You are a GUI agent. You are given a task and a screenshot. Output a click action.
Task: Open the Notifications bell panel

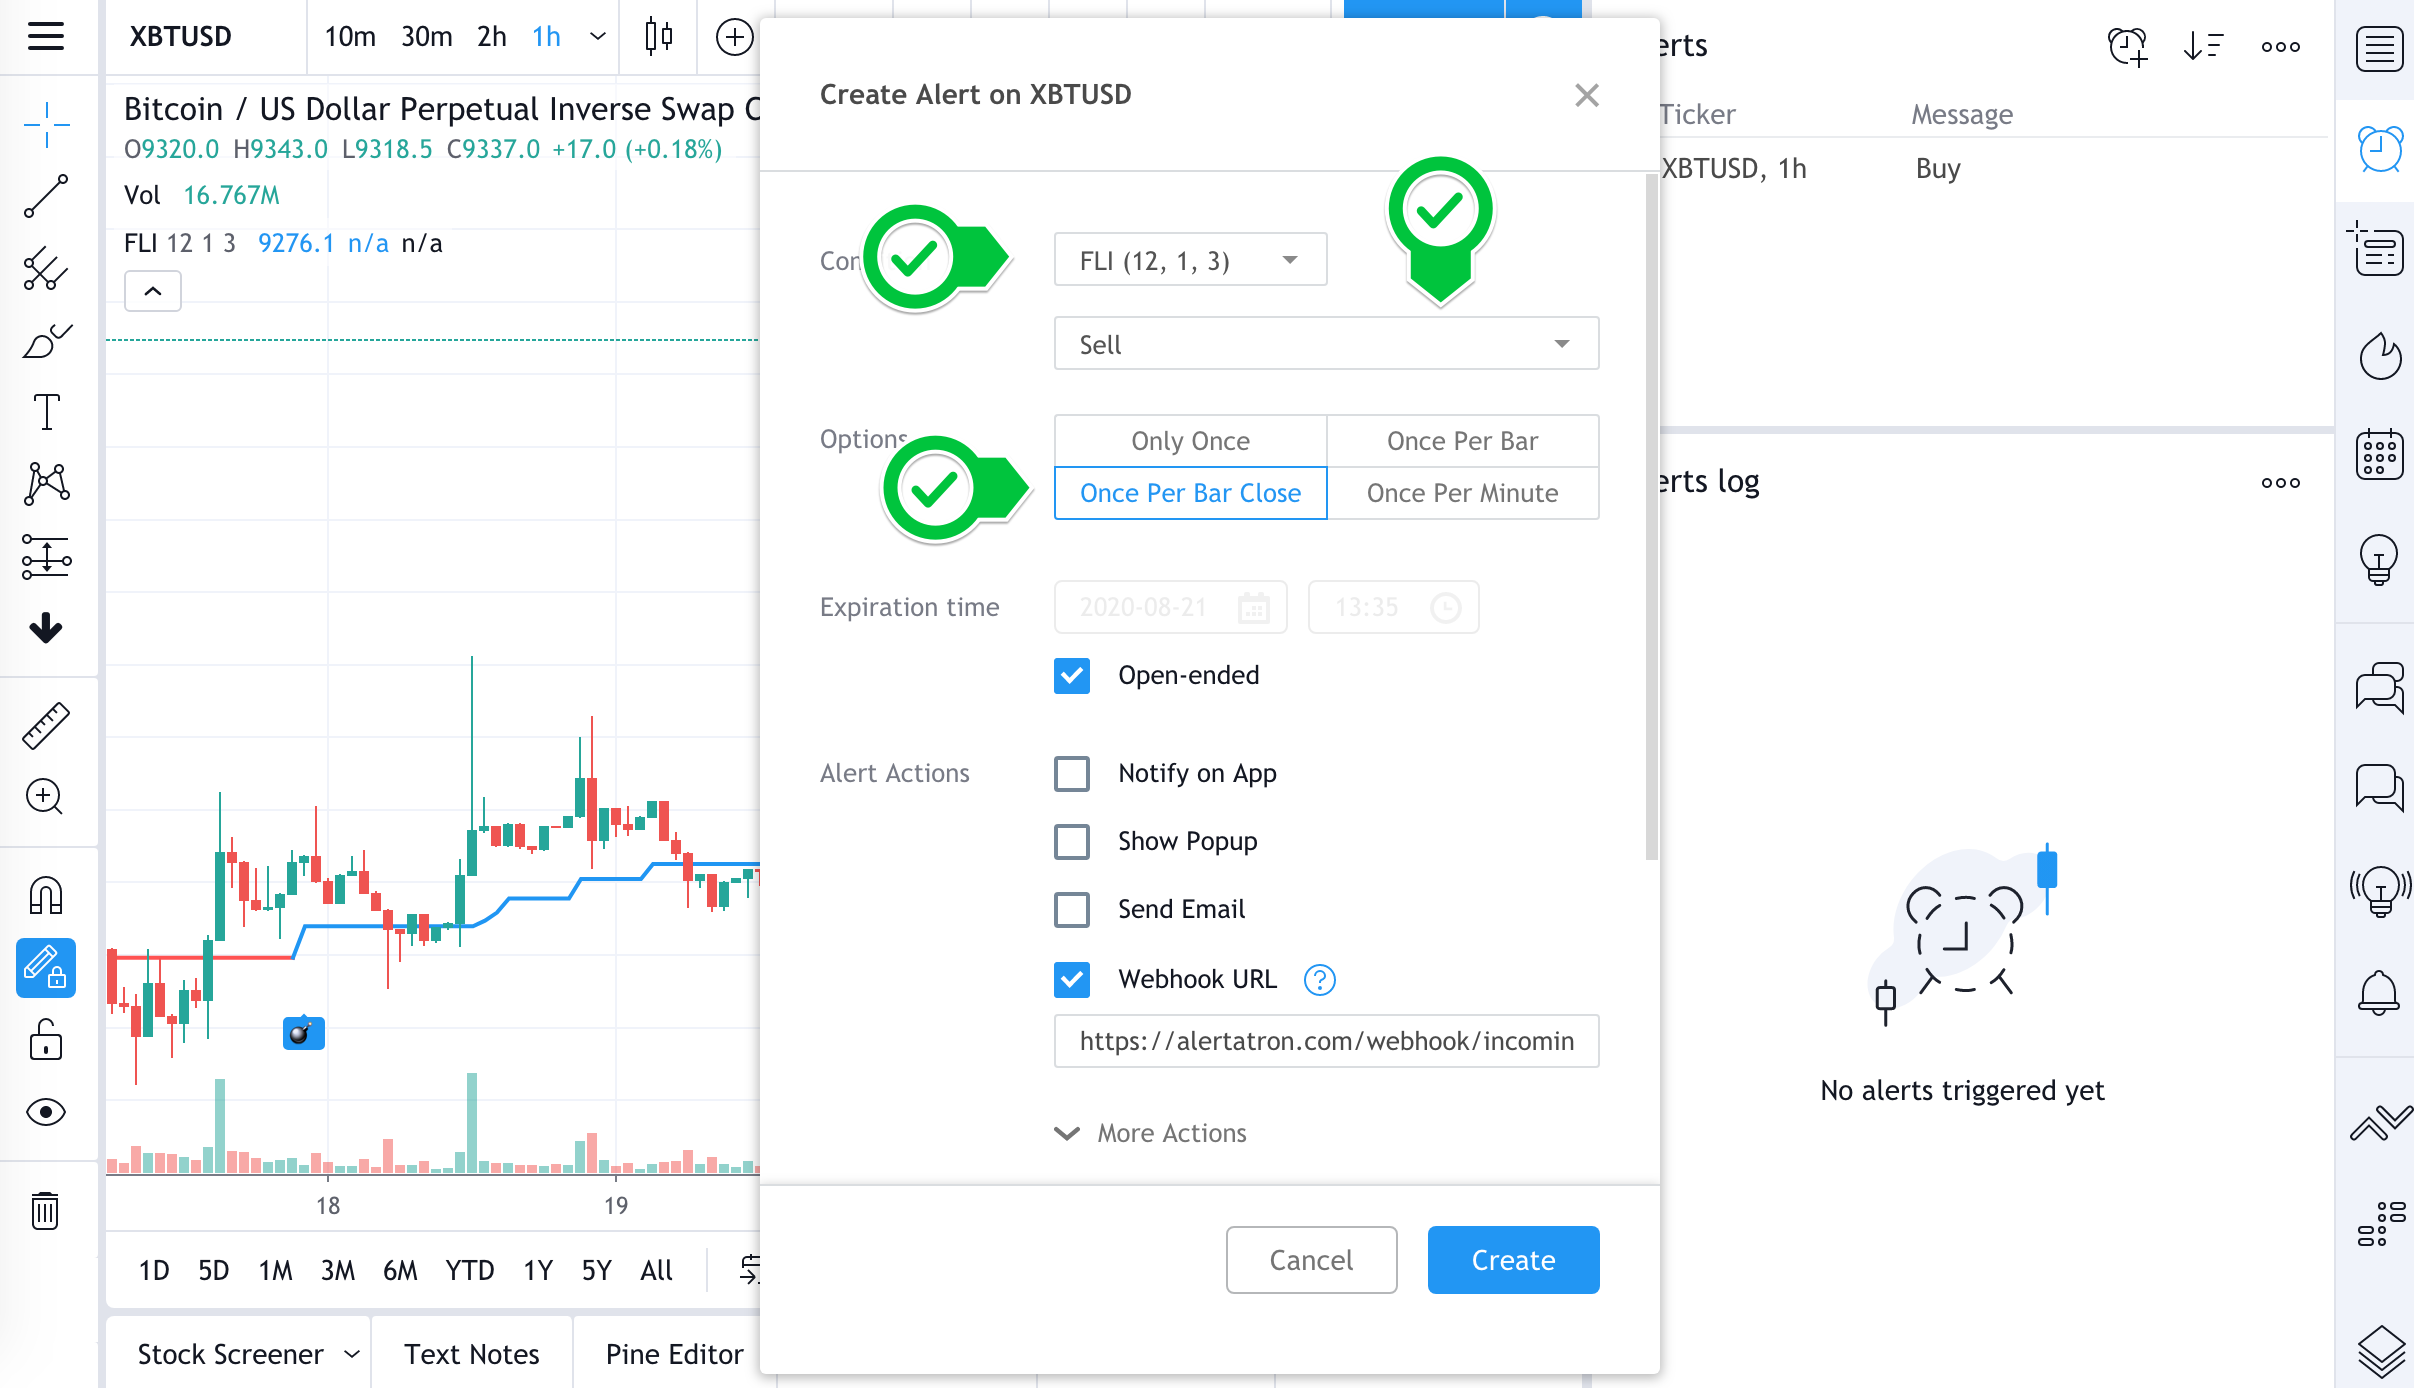(2379, 994)
